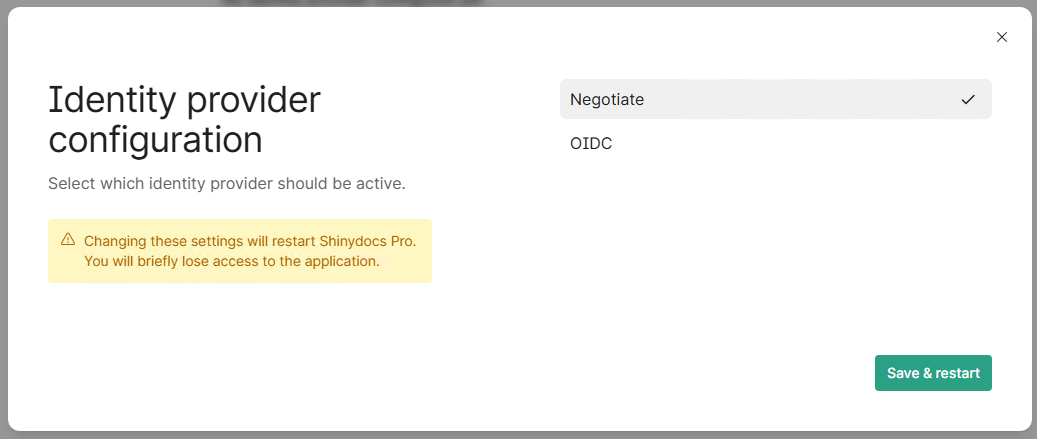Click the Identity provider configuration heading
Image resolution: width=1037 pixels, height=439 pixels.
coord(184,120)
